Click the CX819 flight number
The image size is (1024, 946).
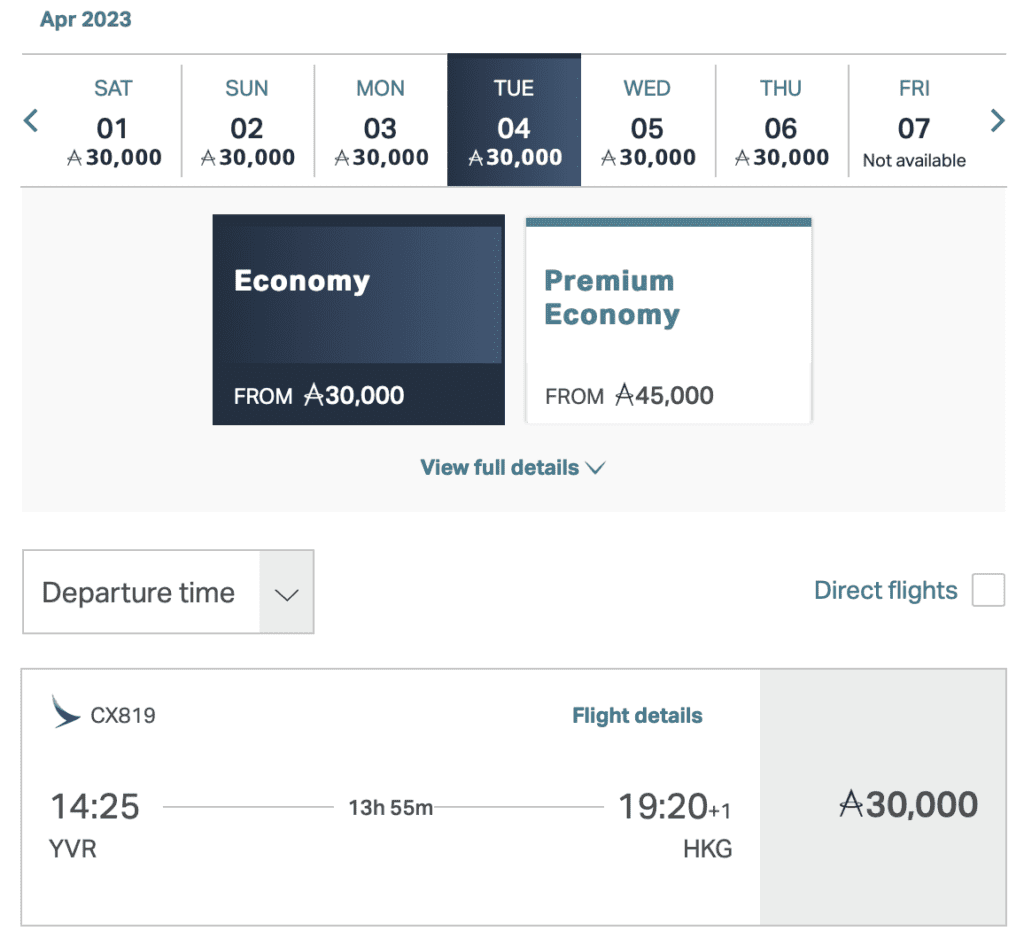[123, 716]
